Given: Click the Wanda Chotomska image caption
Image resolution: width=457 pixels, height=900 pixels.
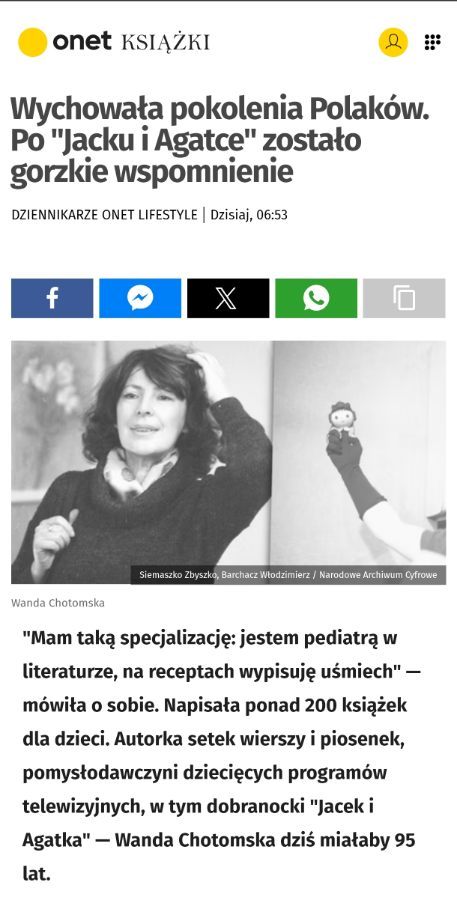Looking at the screenshot, I should (x=57, y=603).
